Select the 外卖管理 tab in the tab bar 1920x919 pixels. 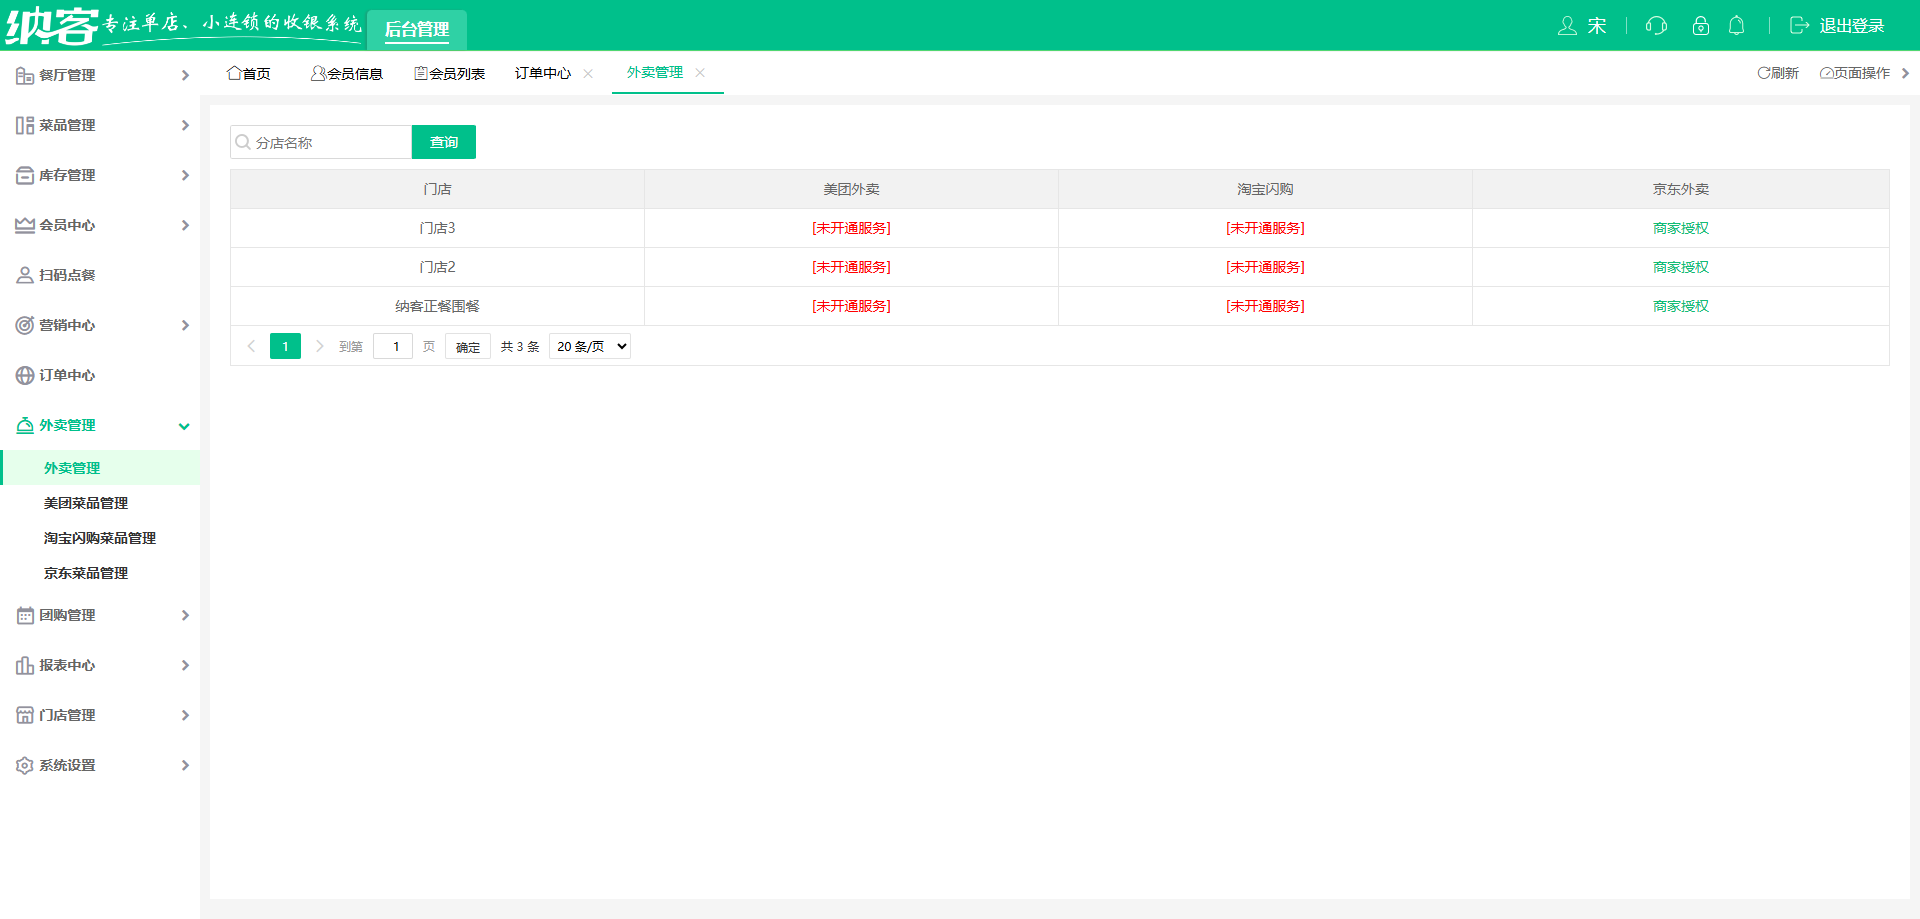[655, 72]
